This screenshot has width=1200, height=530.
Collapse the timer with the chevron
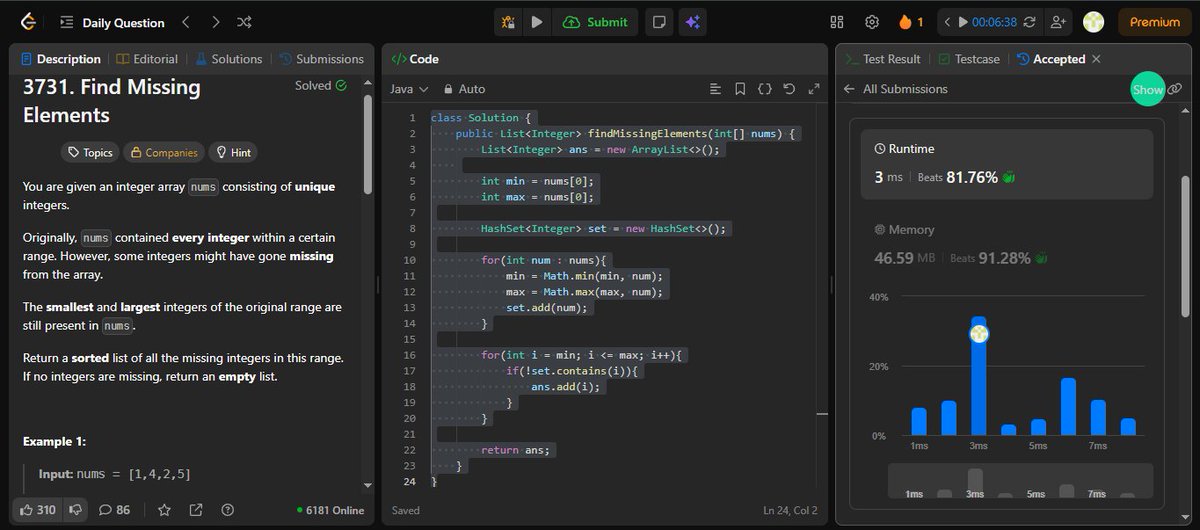click(947, 22)
